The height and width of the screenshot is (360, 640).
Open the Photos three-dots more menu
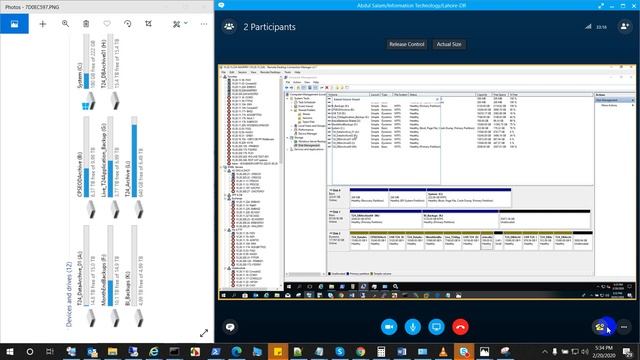(x=204, y=24)
